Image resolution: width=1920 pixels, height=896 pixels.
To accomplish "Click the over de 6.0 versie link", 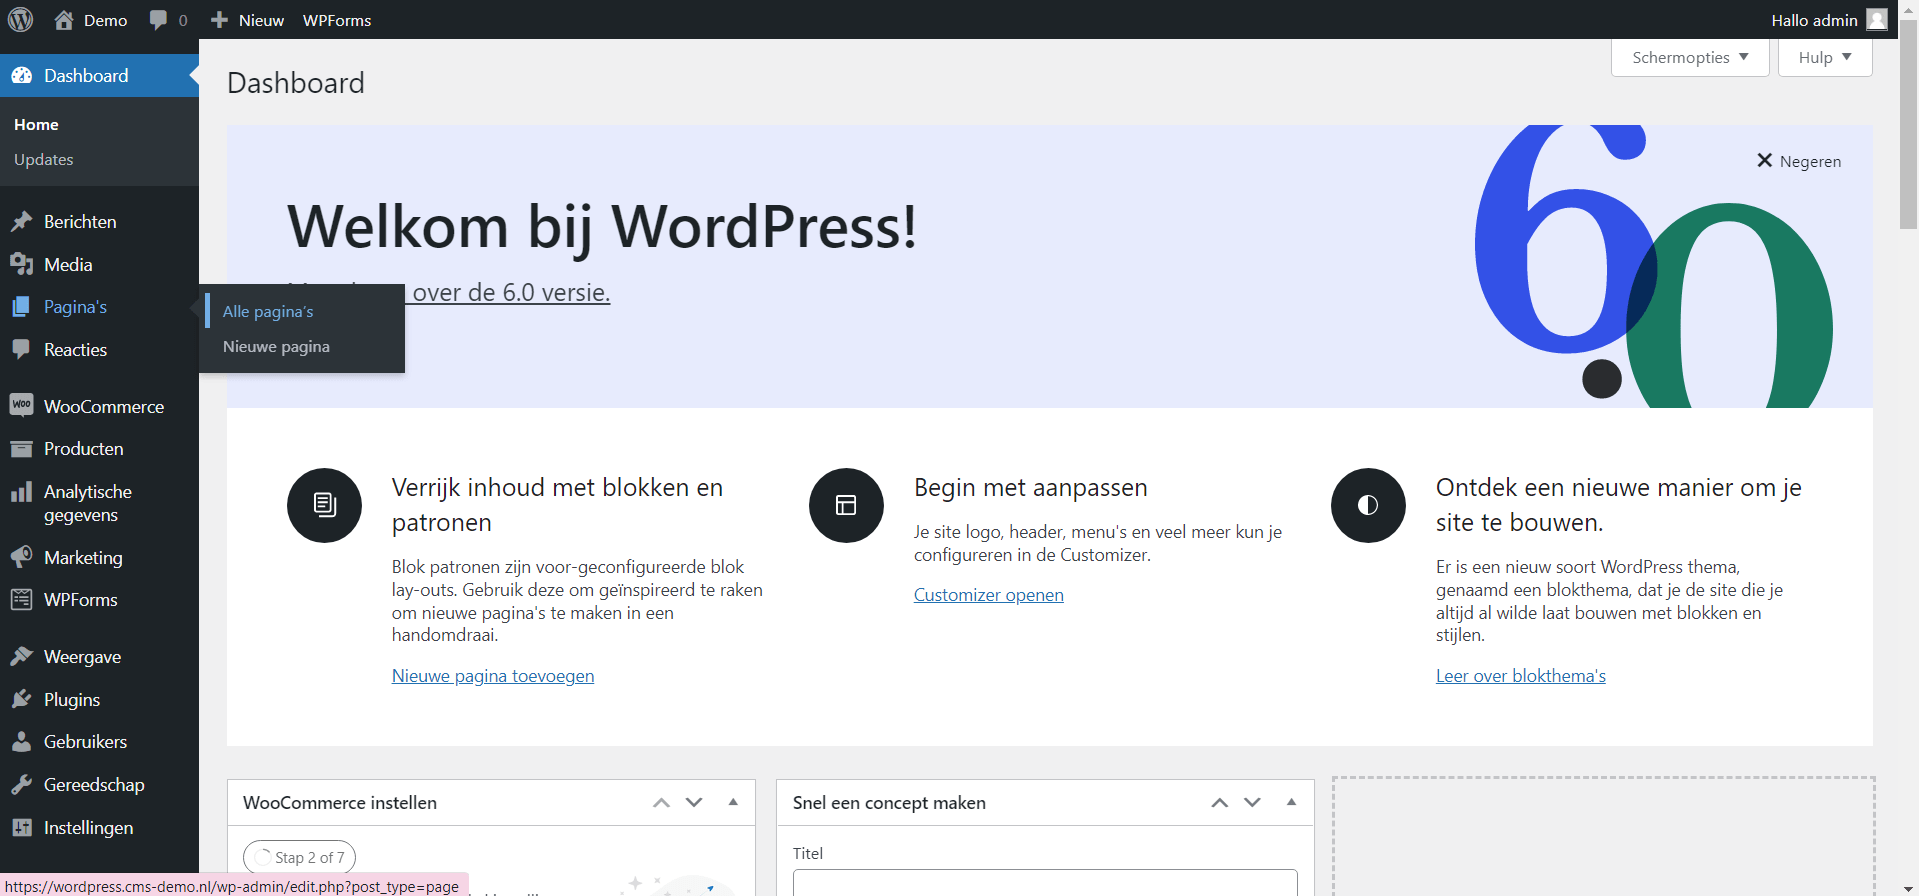I will (x=511, y=293).
